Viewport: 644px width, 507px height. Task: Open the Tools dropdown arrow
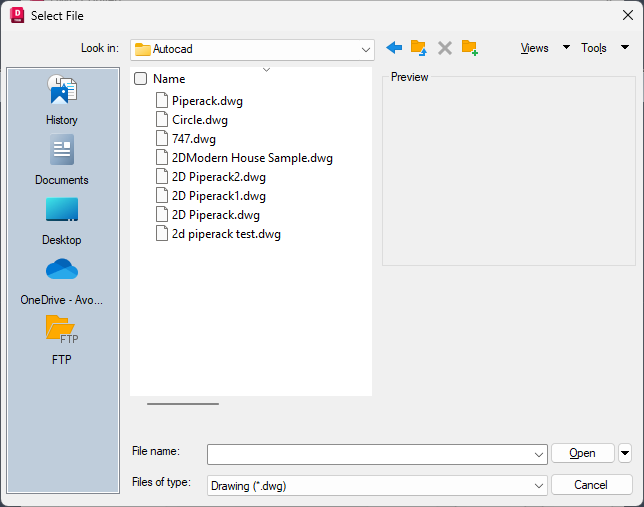[x=625, y=47]
